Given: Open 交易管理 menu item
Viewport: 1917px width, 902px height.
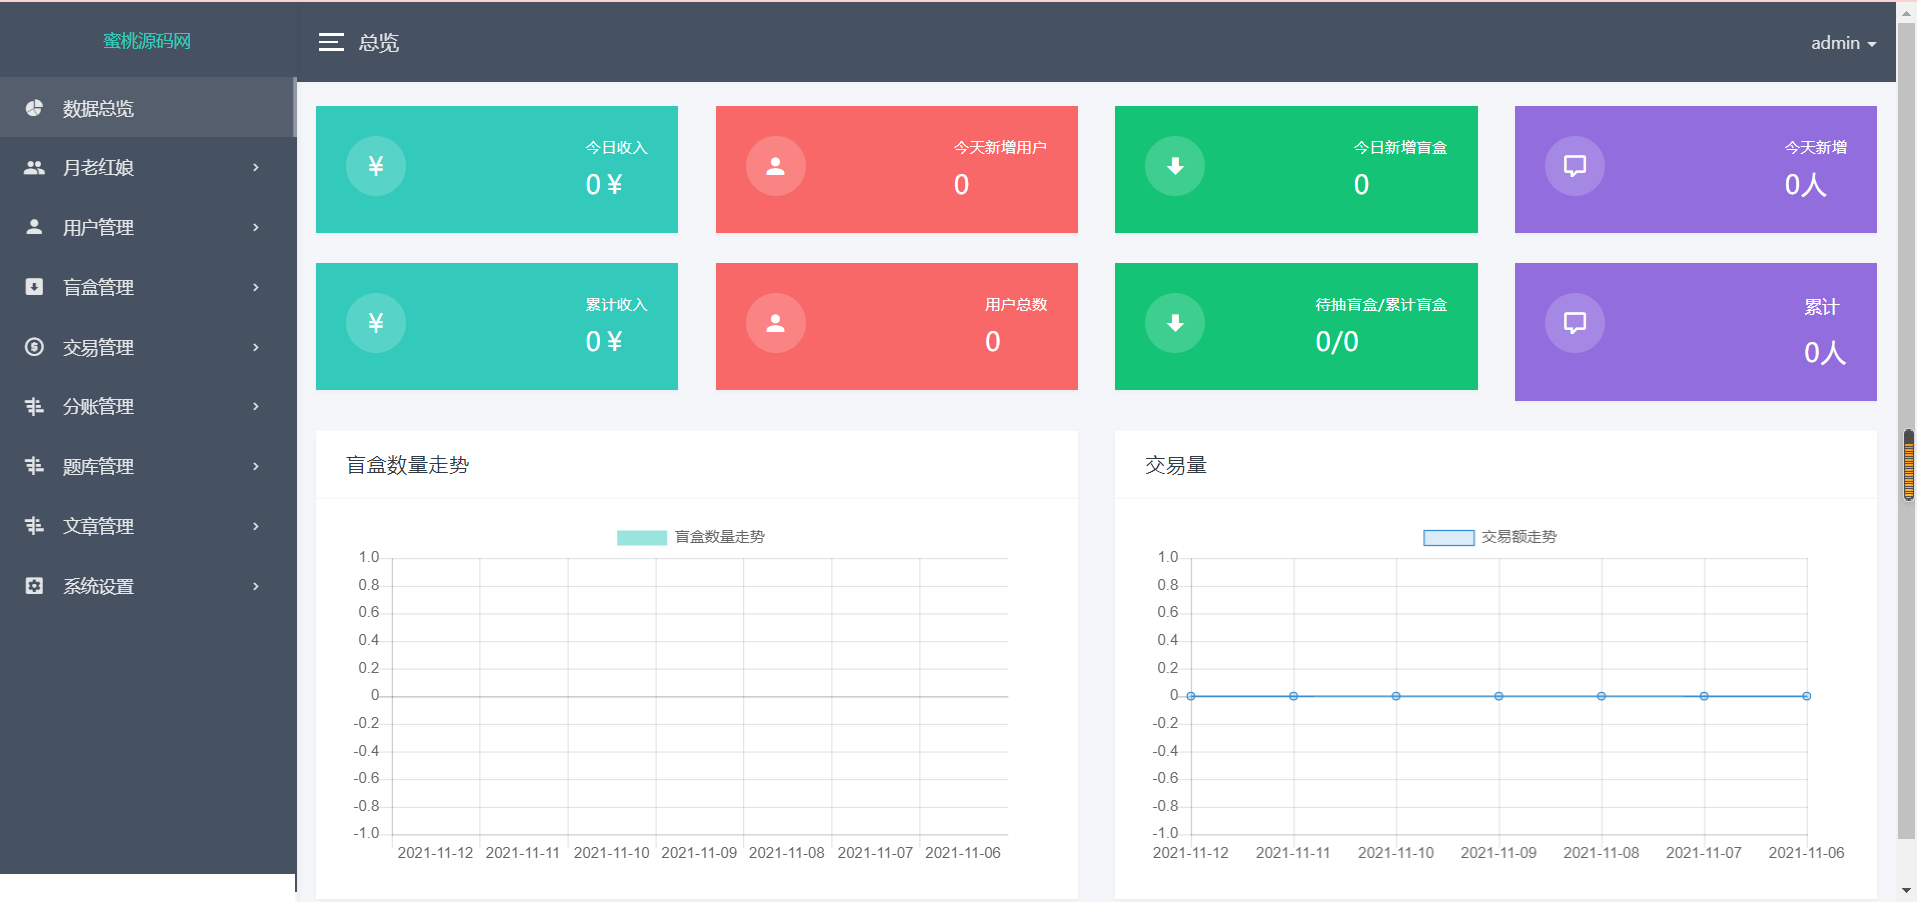Looking at the screenshot, I should [147, 348].
